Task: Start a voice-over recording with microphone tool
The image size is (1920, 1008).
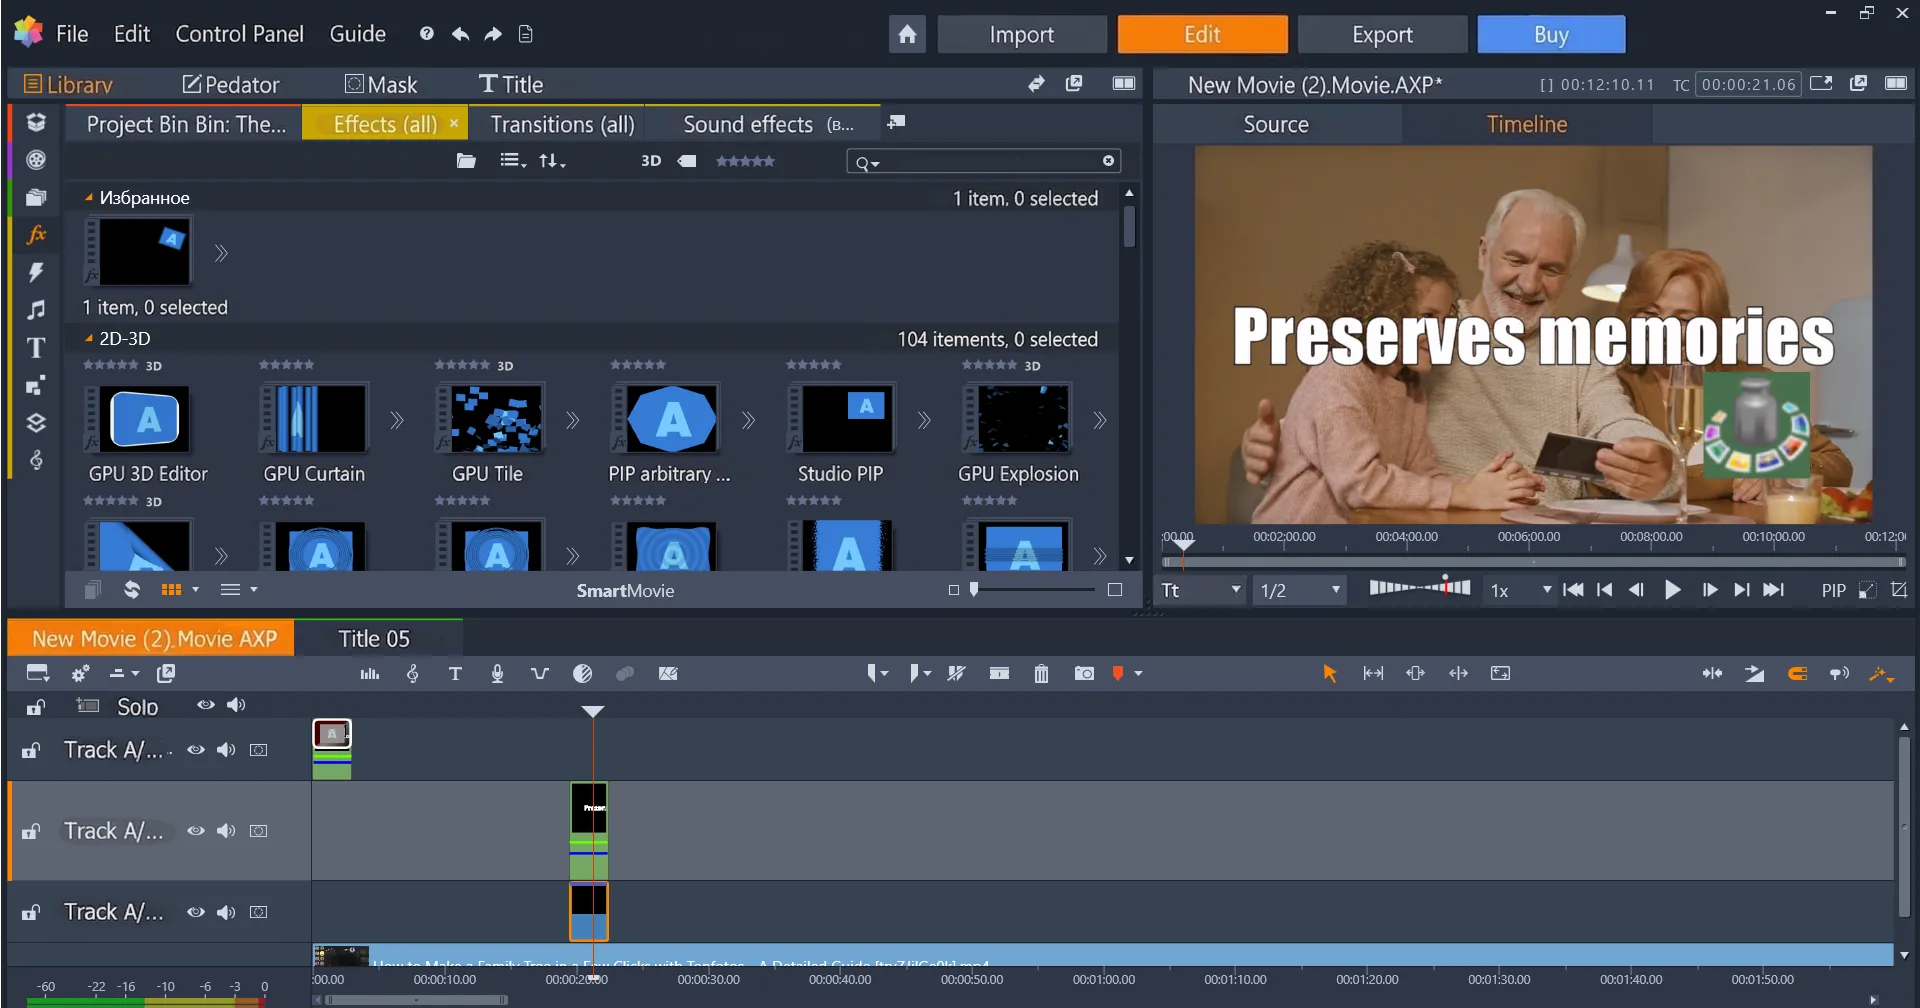Action: (497, 673)
